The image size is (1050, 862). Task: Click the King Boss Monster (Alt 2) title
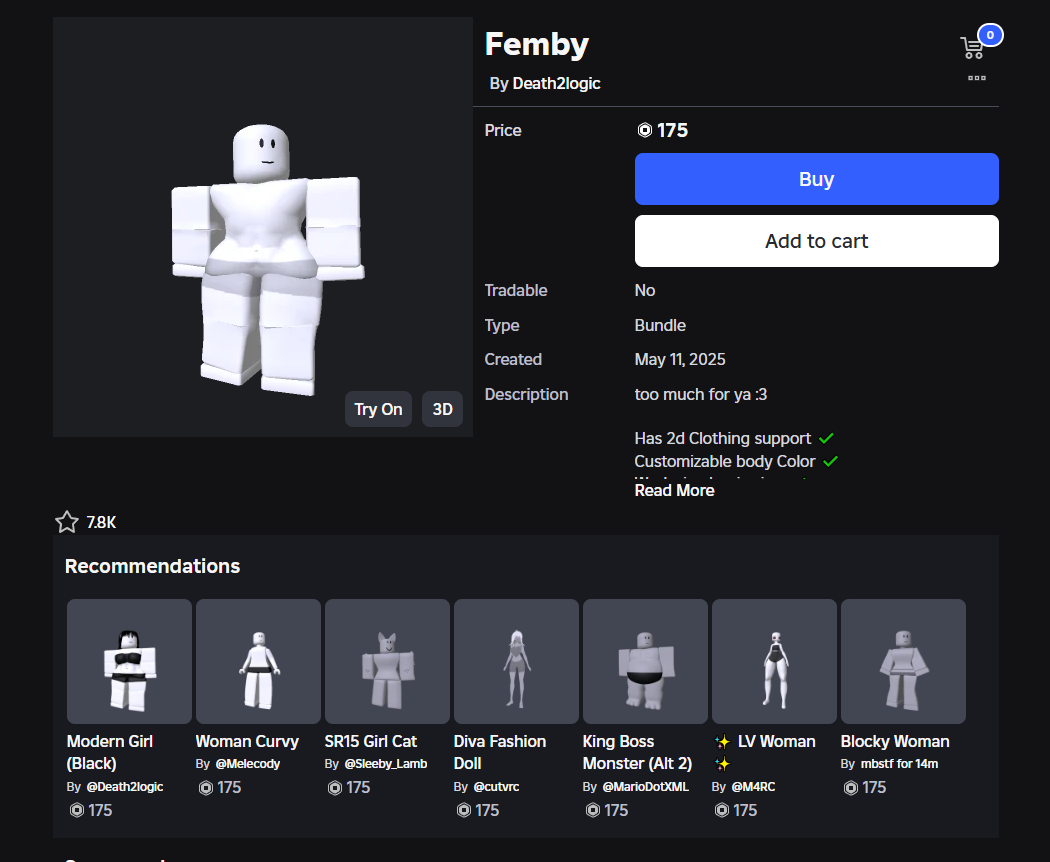[x=637, y=752]
